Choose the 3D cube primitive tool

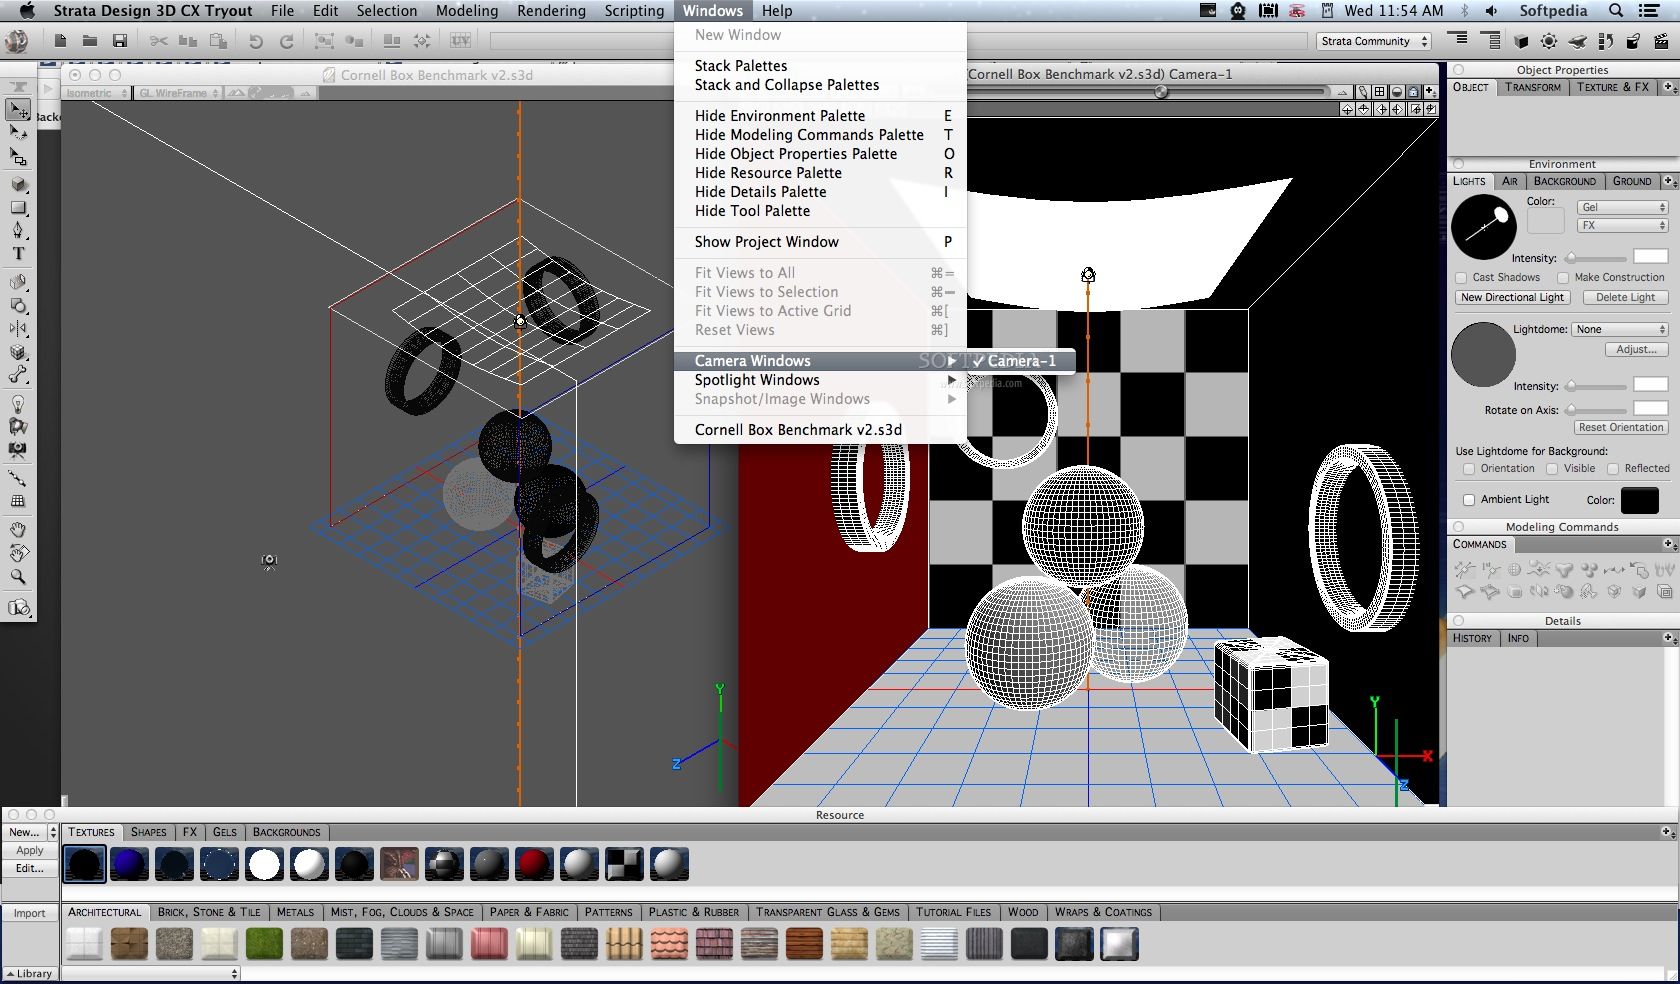18,185
